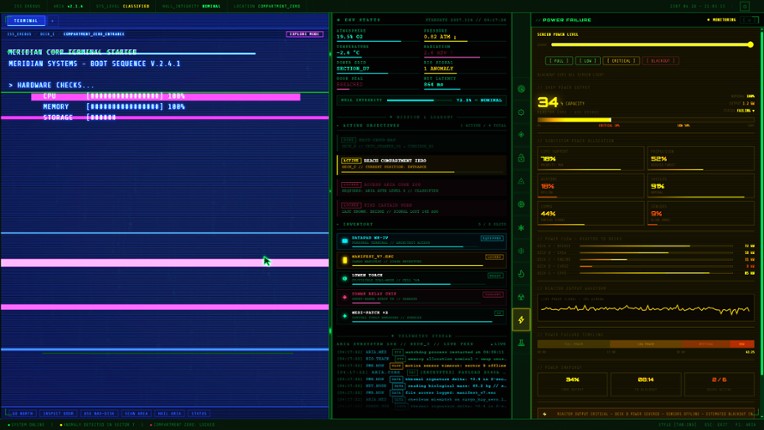764x430 pixels.
Task: Open the lightning bolt power panel icon
Action: pos(521,320)
